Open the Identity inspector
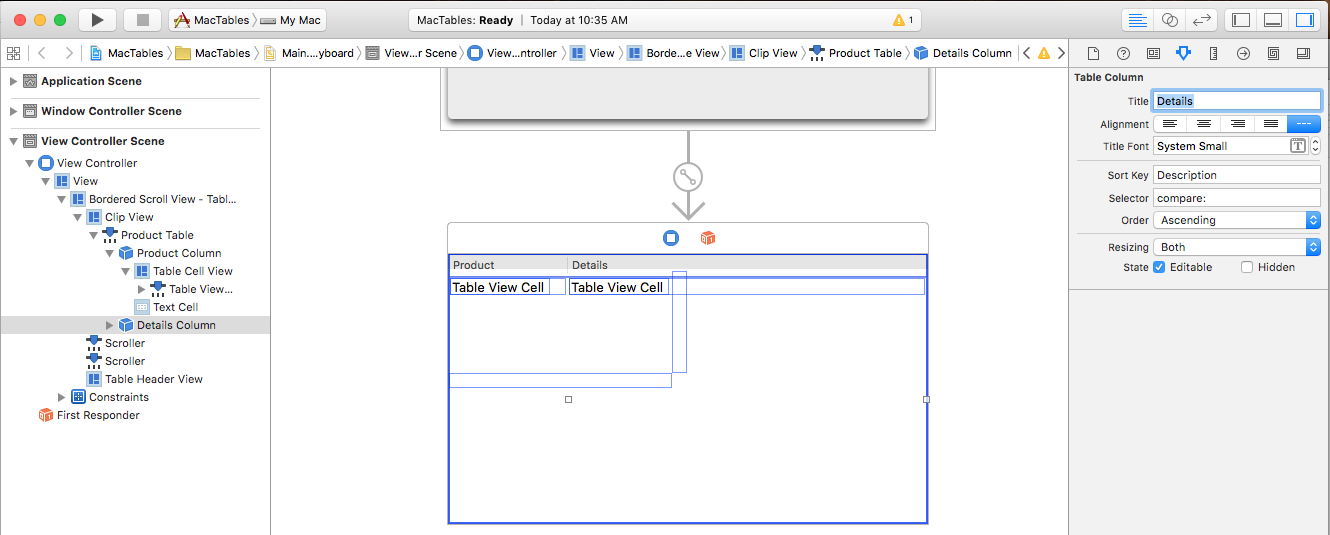This screenshot has width=1330, height=535. [1153, 53]
